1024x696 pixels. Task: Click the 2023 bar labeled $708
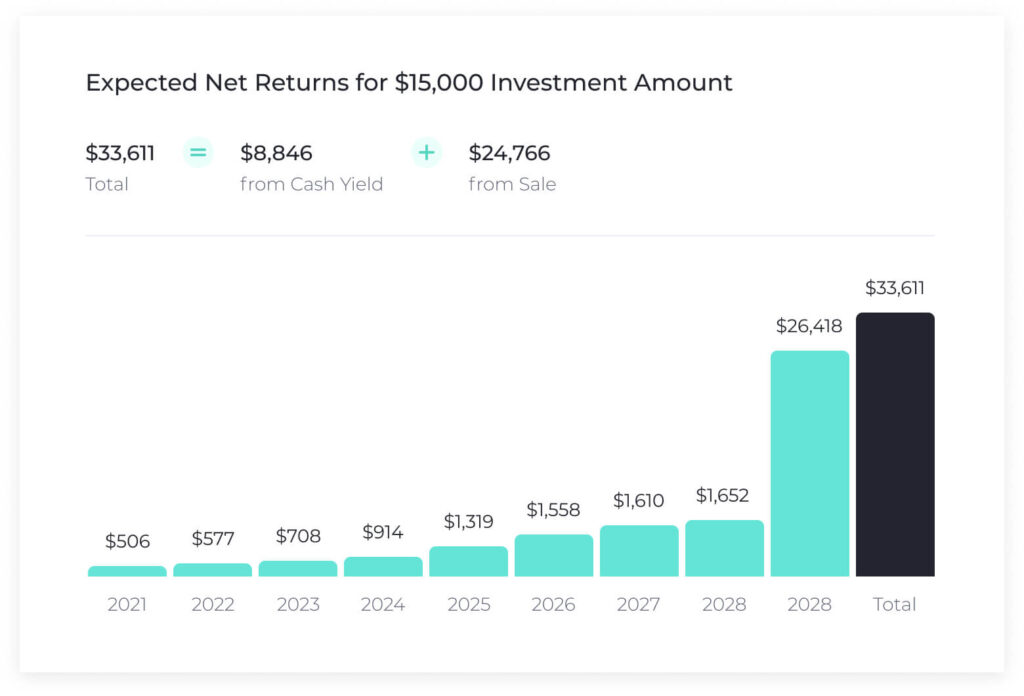[298, 568]
